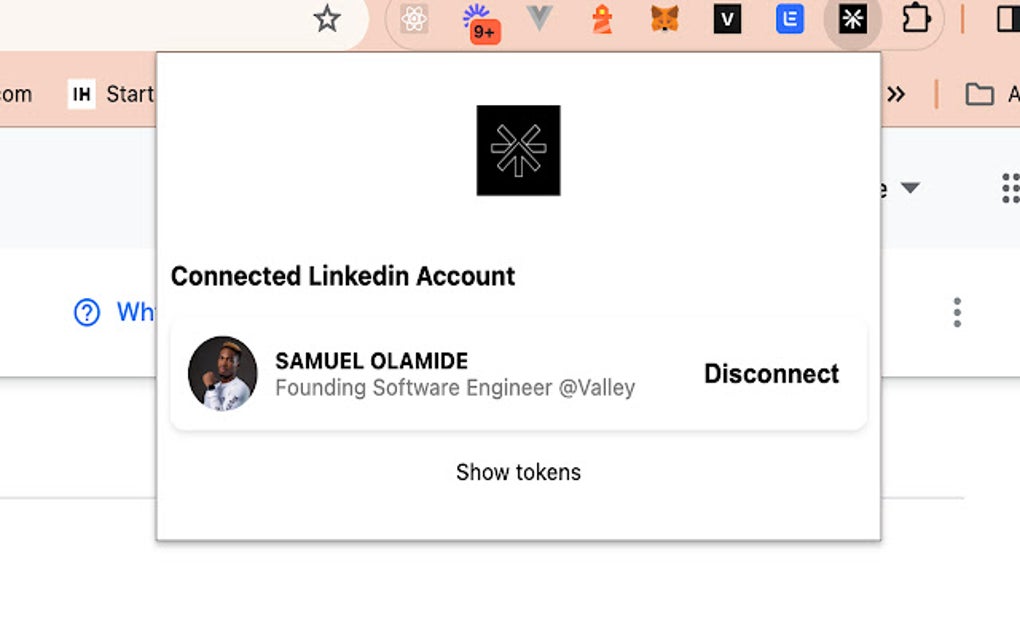
Task: Open the blue E extension icon
Action: [790, 19]
